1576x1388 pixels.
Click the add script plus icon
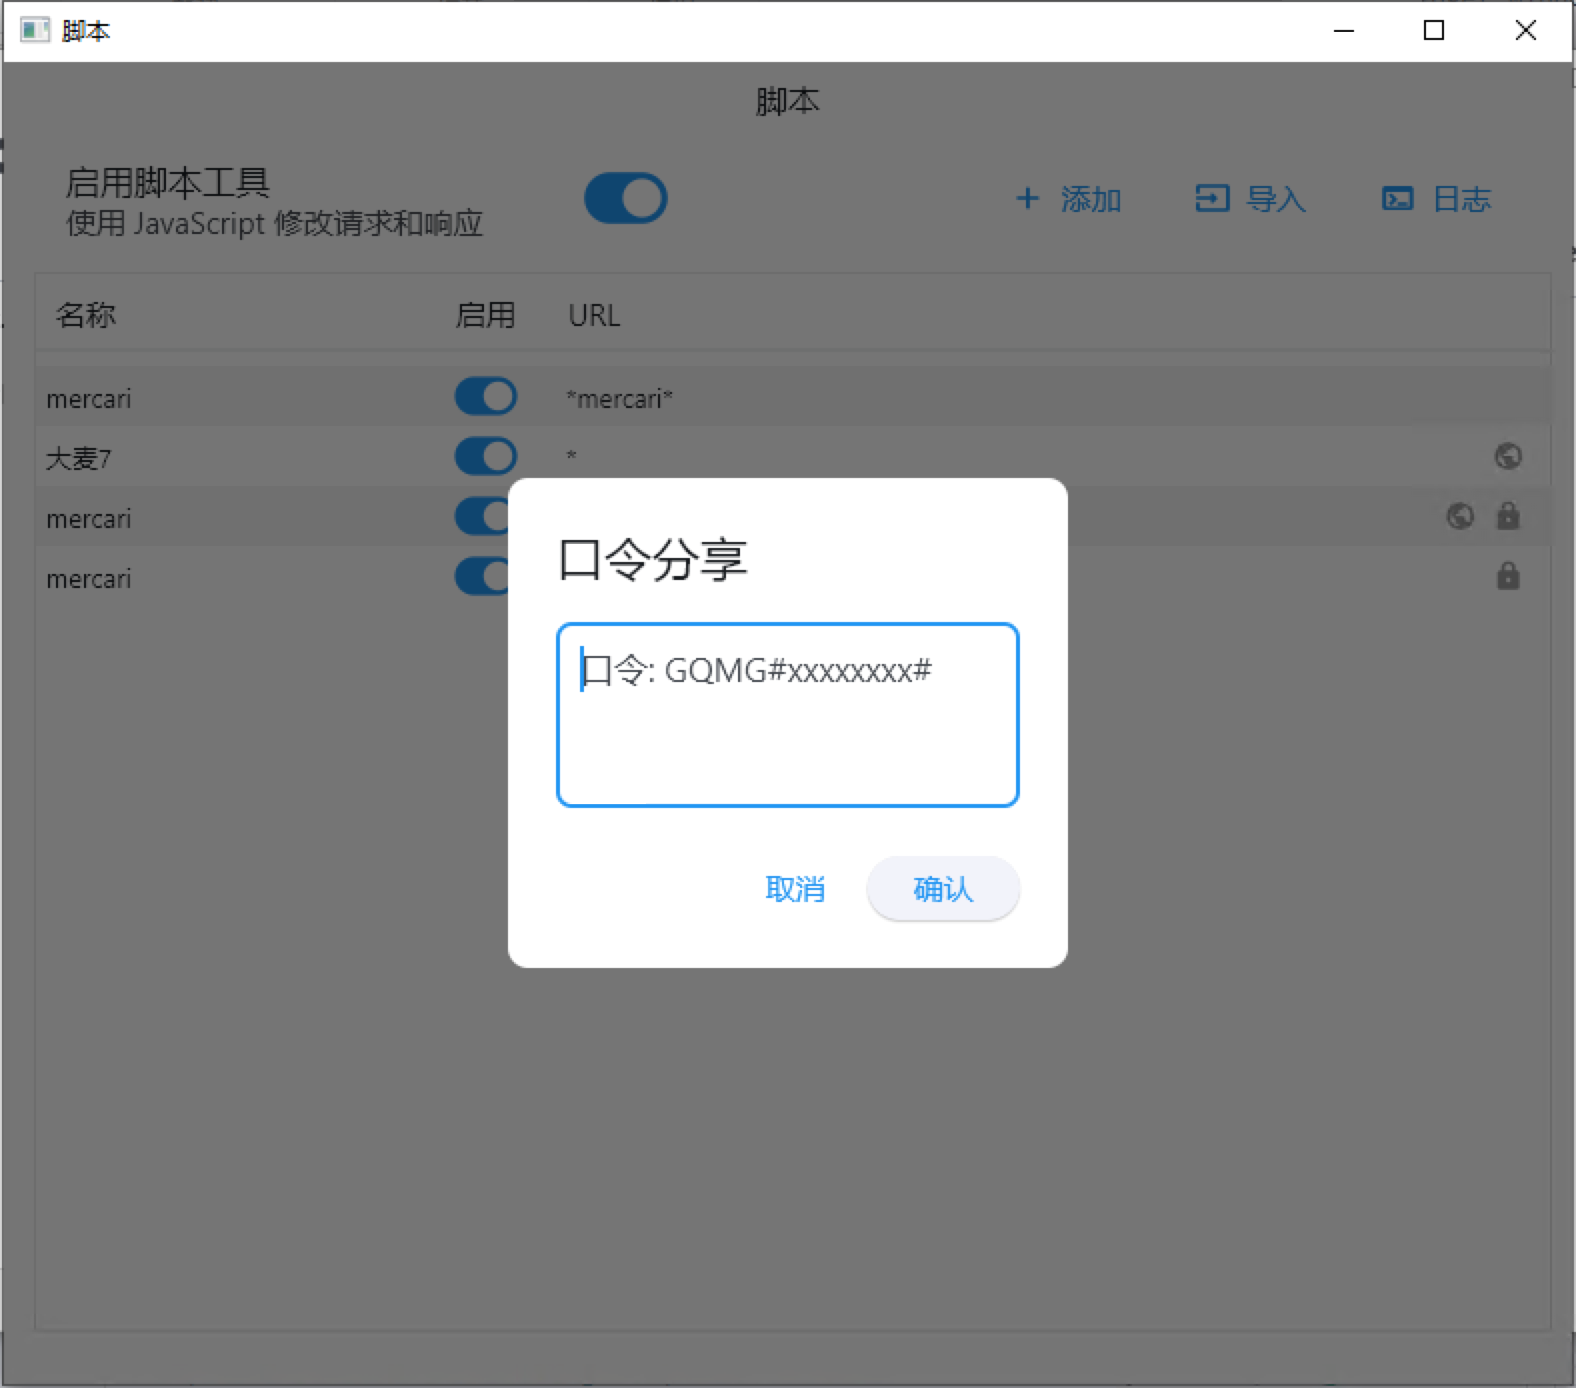(x=1027, y=198)
